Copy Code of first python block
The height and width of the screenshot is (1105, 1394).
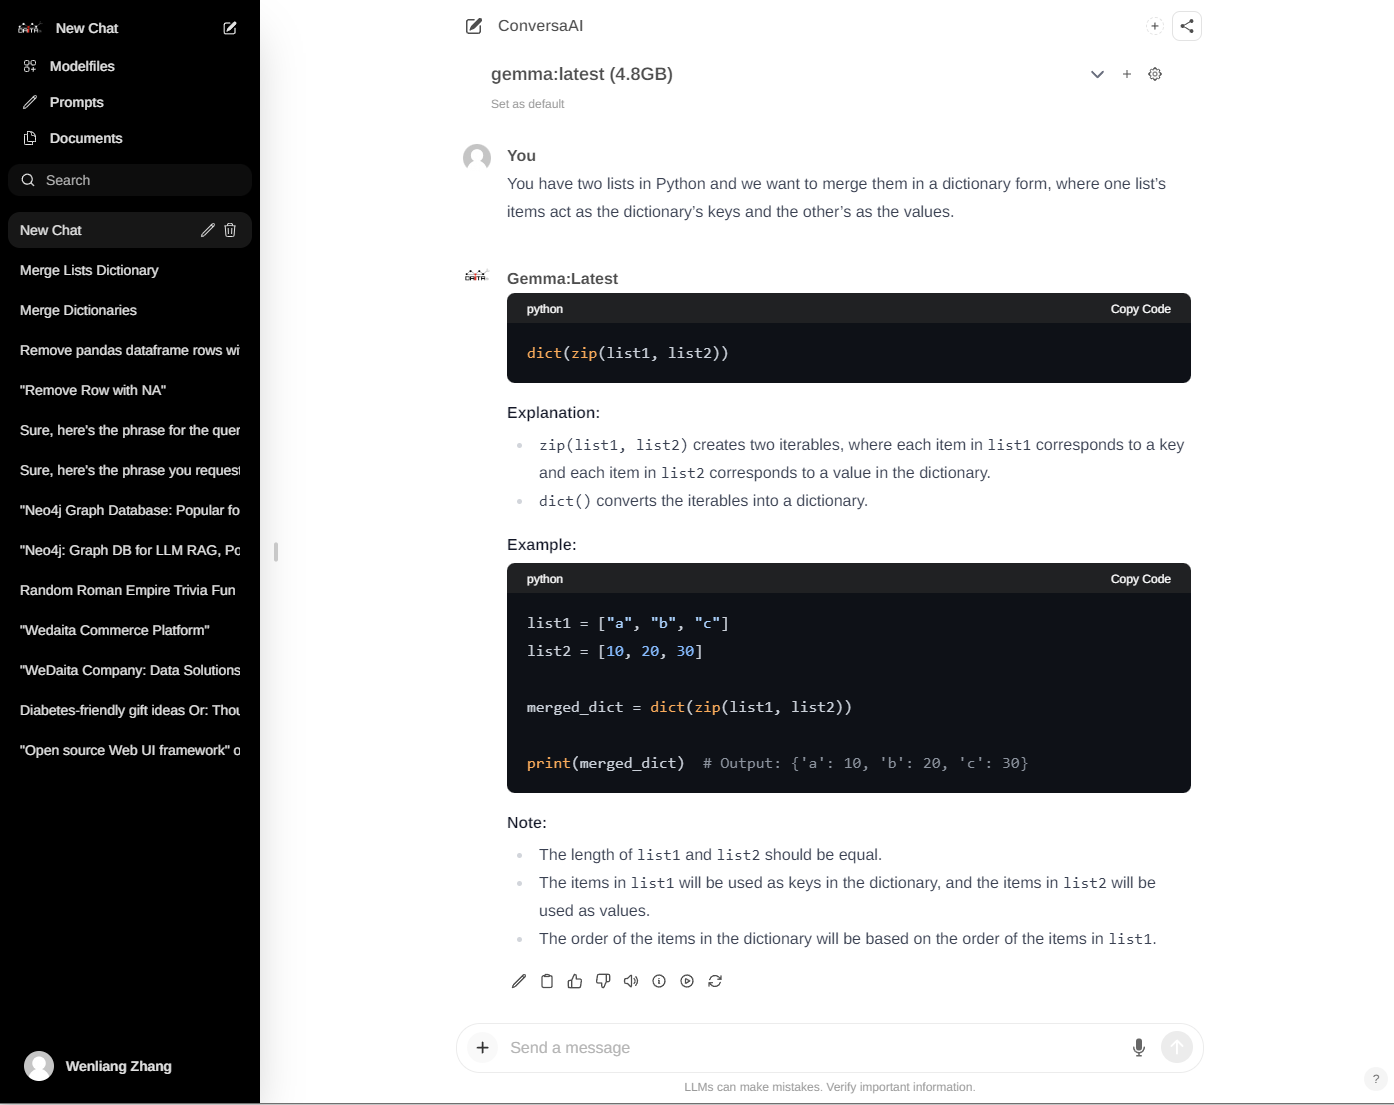coord(1140,309)
